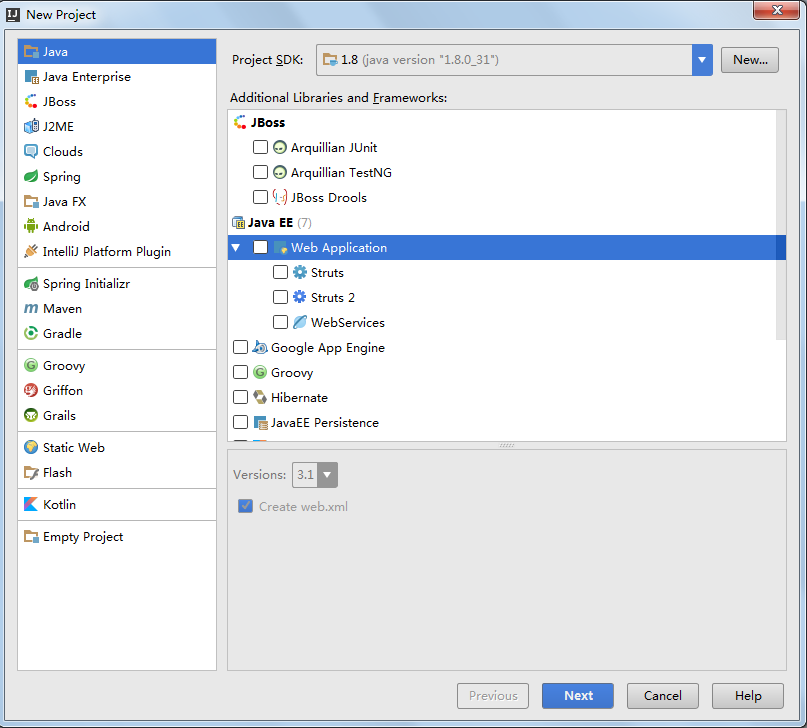
Task: Select the Clouds icon in left list
Action: [x=31, y=152]
